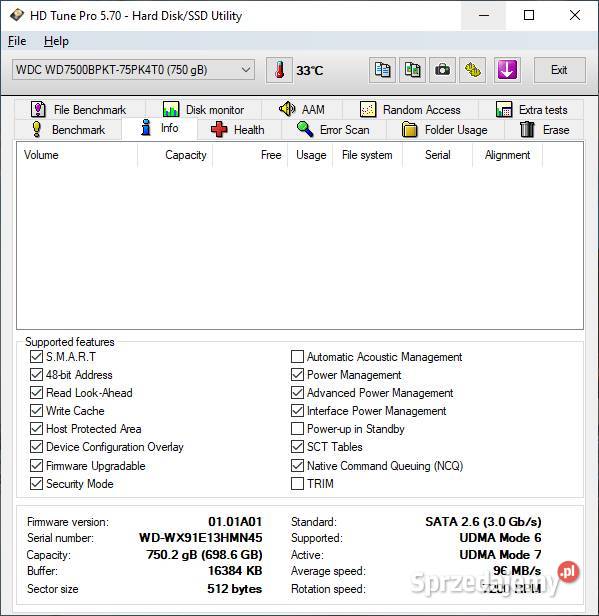Toggle Advanced Power Management checkbox
The image size is (599, 616).
(x=297, y=392)
